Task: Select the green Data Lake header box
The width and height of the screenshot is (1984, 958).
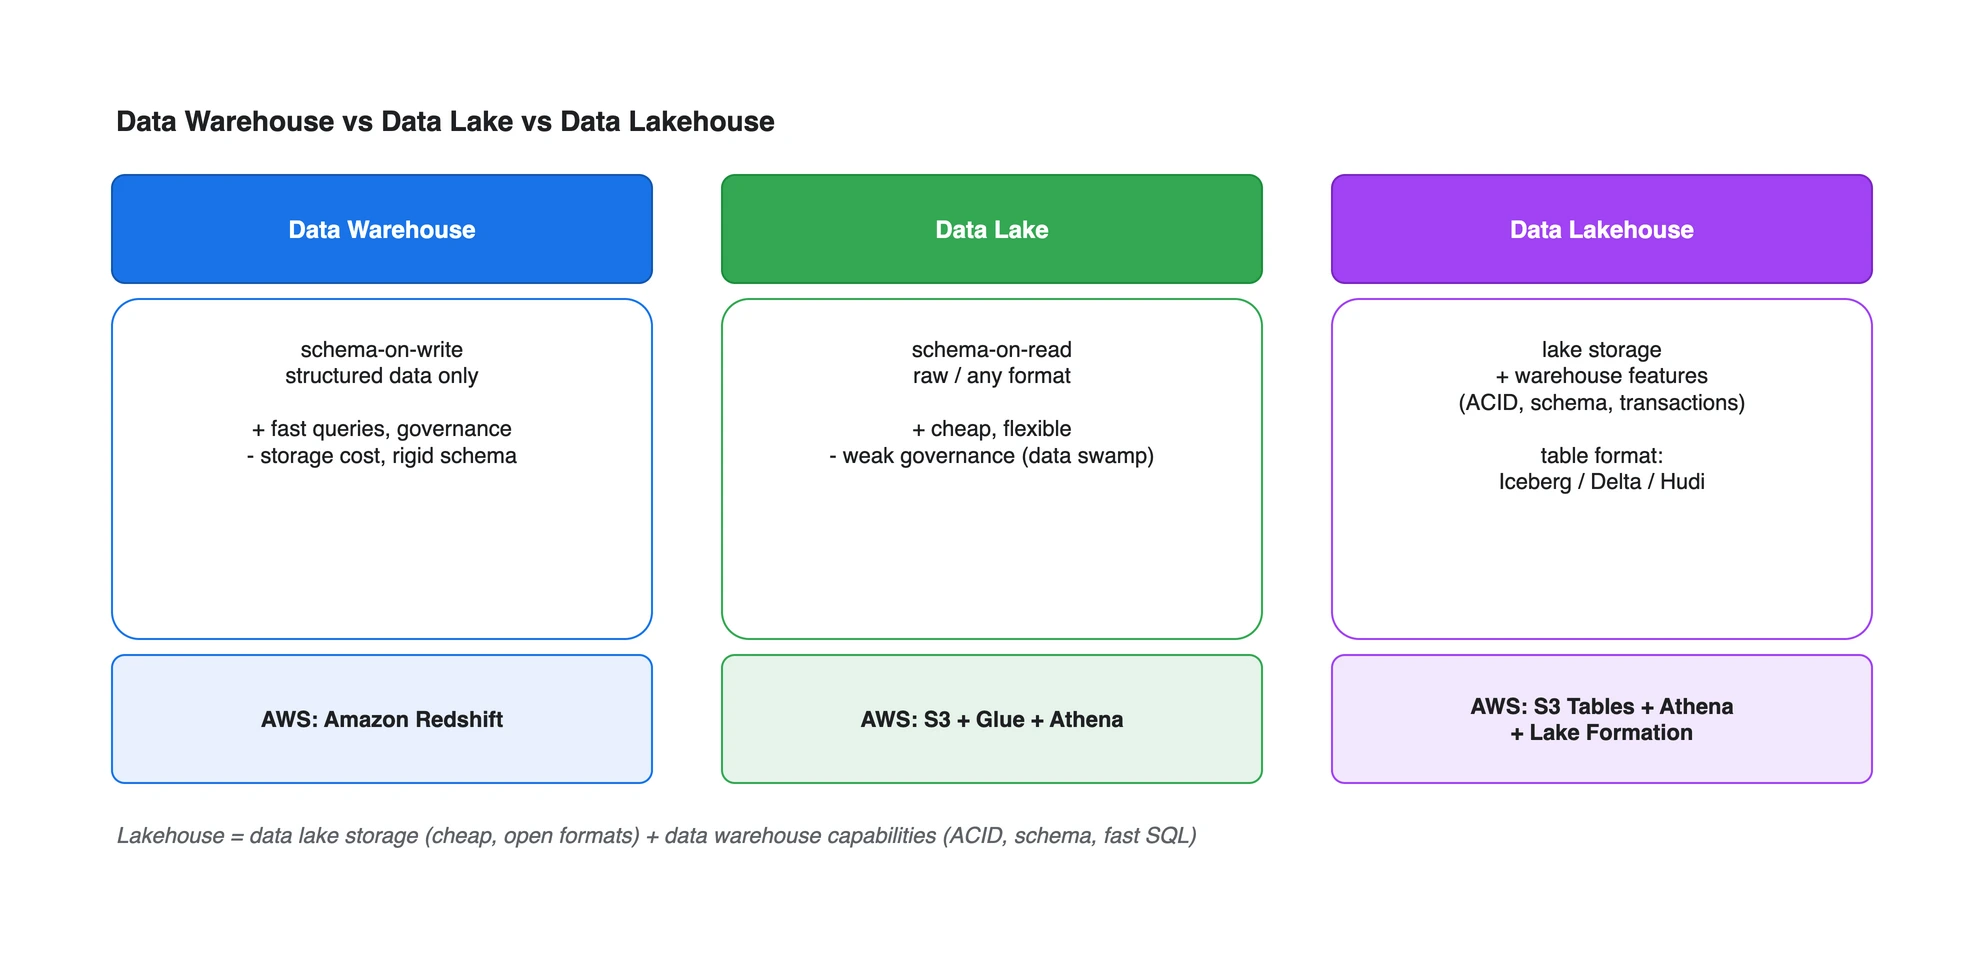Action: pyautogui.click(x=992, y=229)
